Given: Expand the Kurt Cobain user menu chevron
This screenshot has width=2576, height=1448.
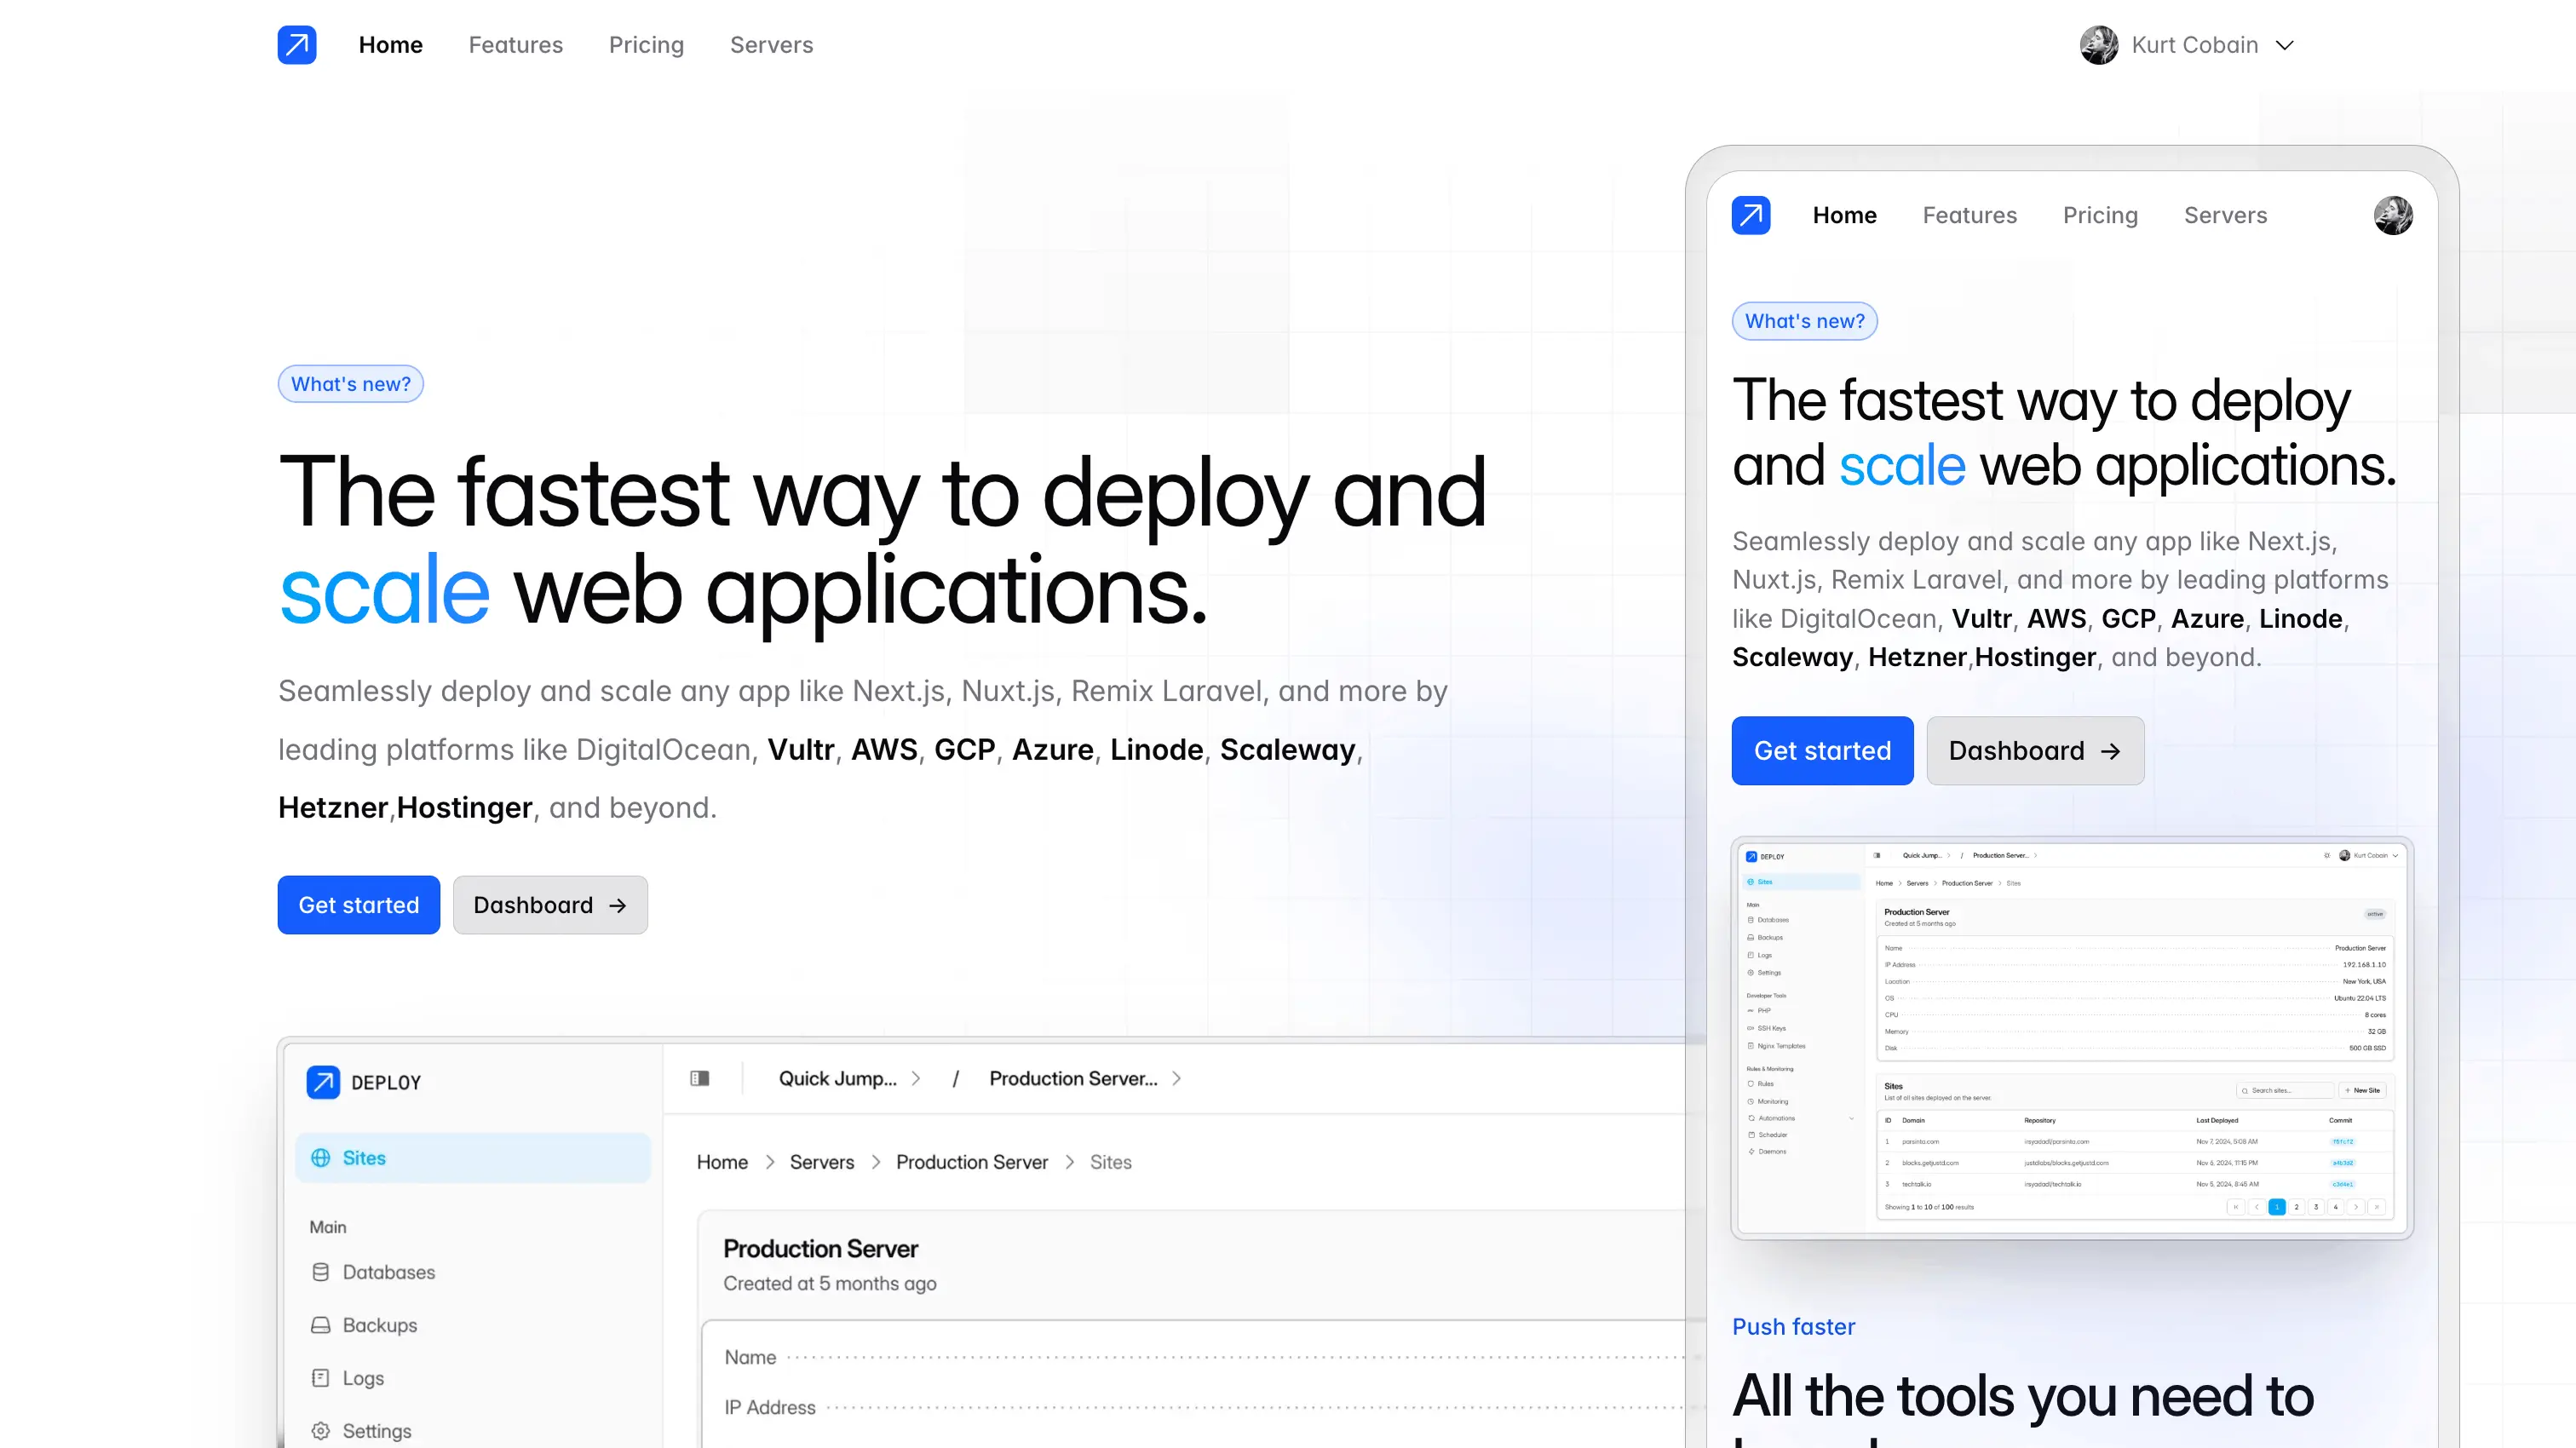Looking at the screenshot, I should (x=2284, y=45).
